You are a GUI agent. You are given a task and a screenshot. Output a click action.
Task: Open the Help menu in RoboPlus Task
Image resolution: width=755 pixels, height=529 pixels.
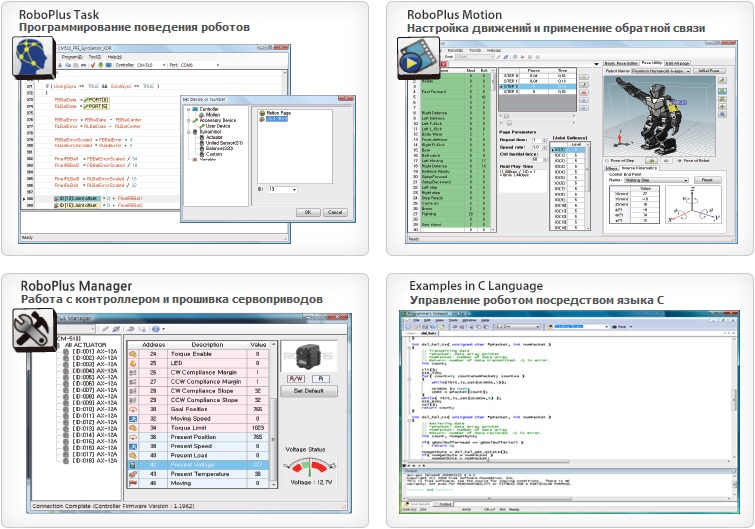(x=115, y=57)
